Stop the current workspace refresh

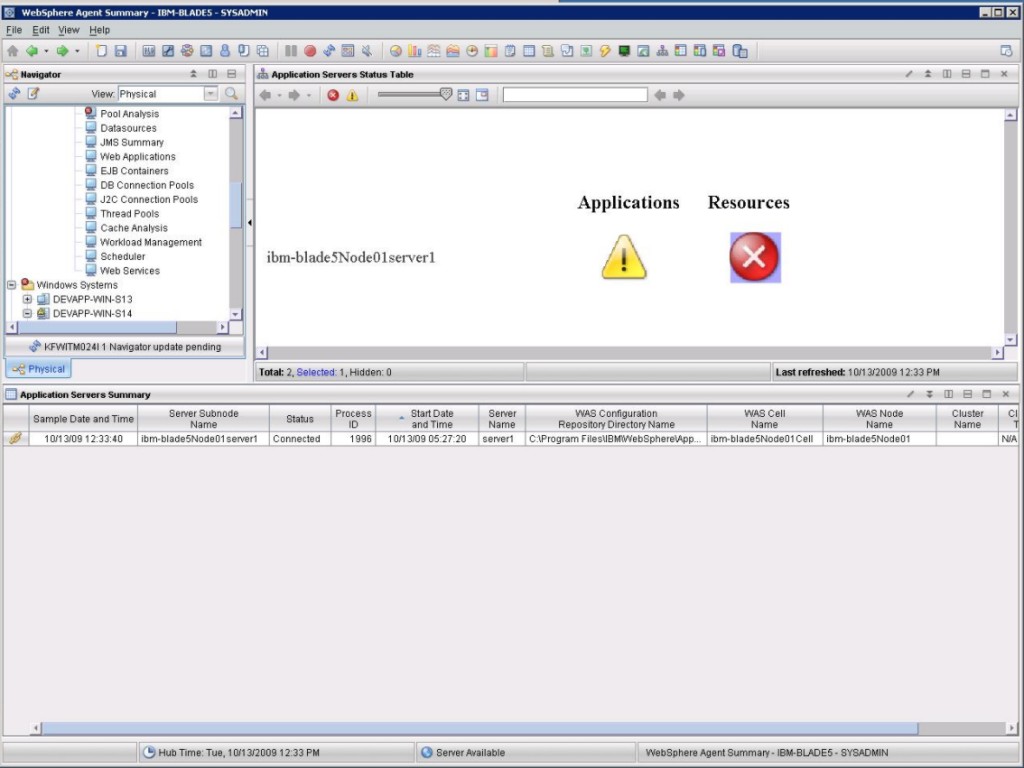pyautogui.click(x=310, y=50)
